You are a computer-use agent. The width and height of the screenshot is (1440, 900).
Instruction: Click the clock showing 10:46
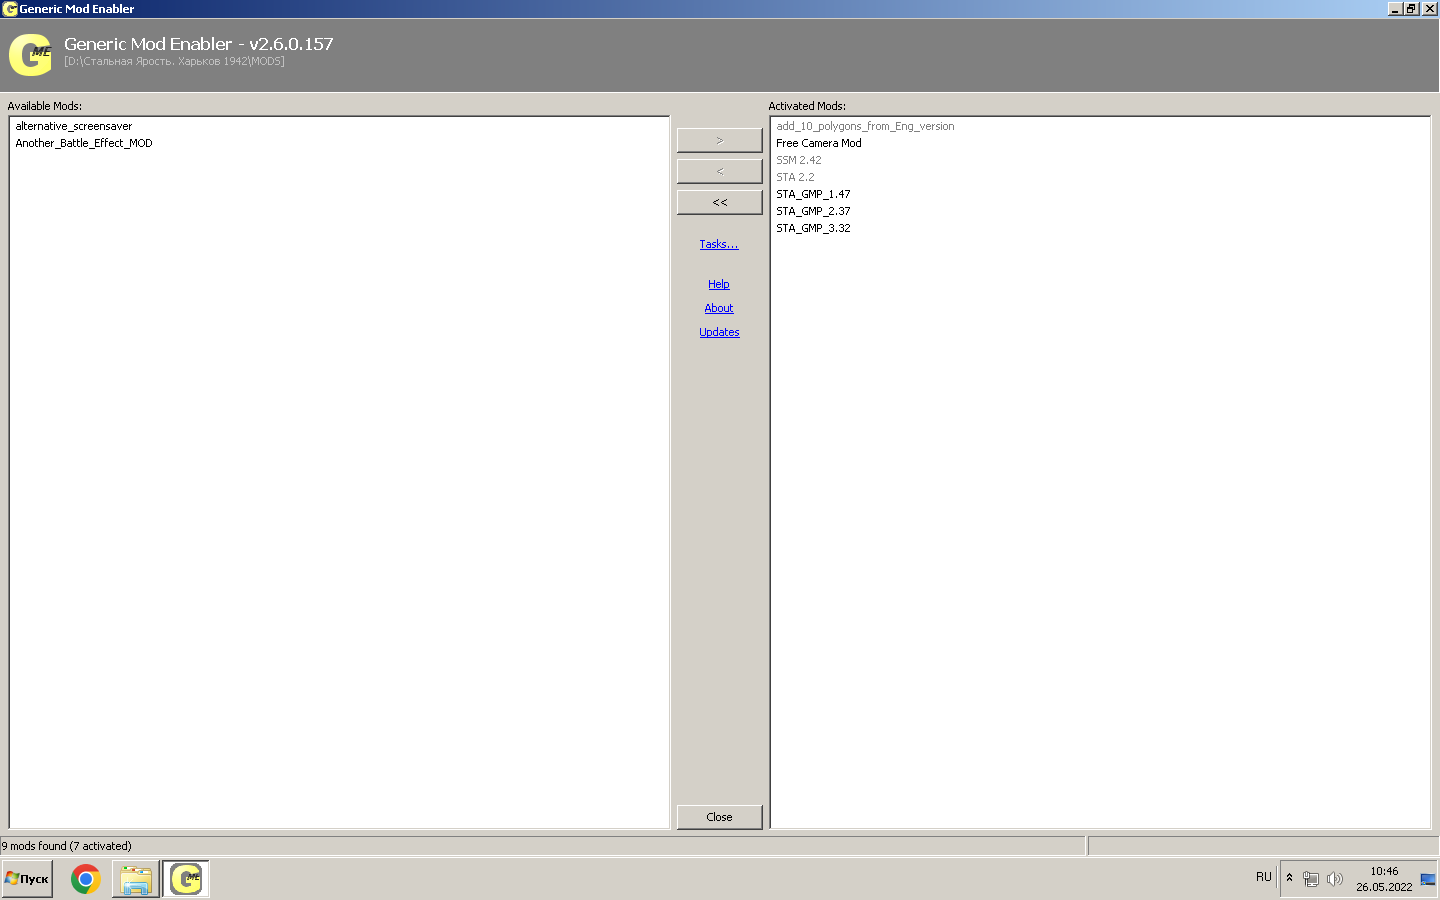(1384, 871)
